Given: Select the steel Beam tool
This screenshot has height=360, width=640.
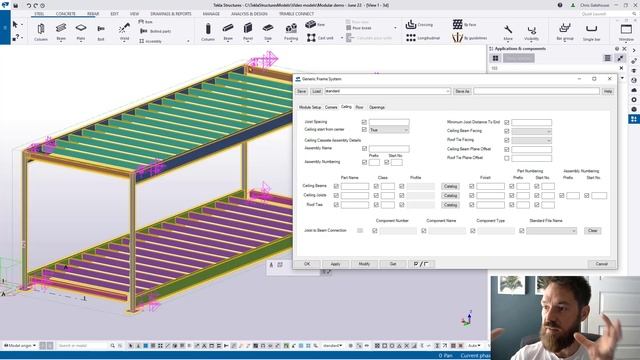Looking at the screenshot, I should tap(61, 32).
